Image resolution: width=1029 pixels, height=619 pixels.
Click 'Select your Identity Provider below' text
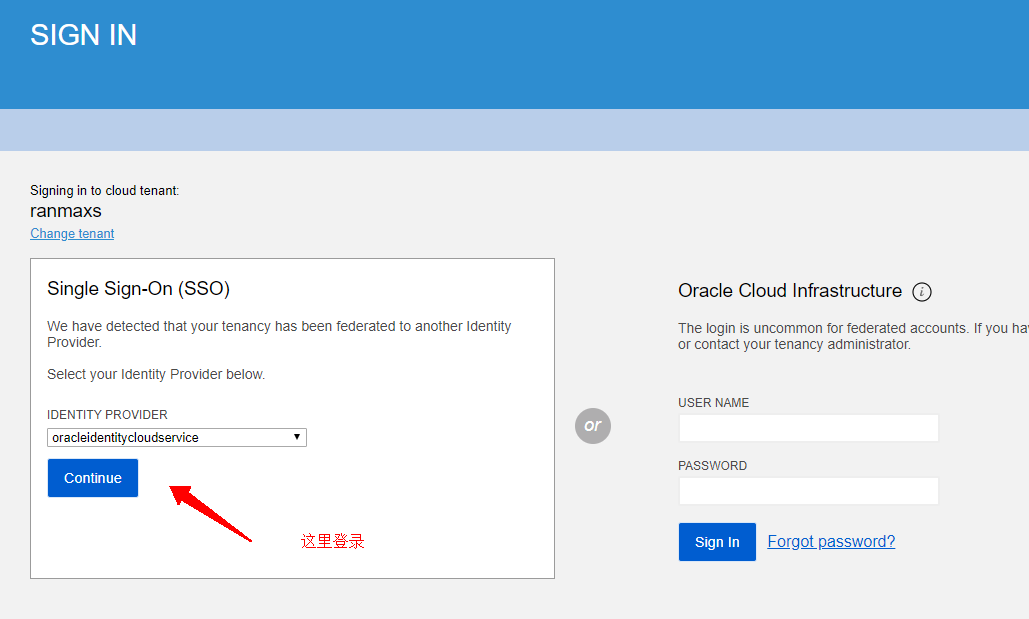(156, 375)
